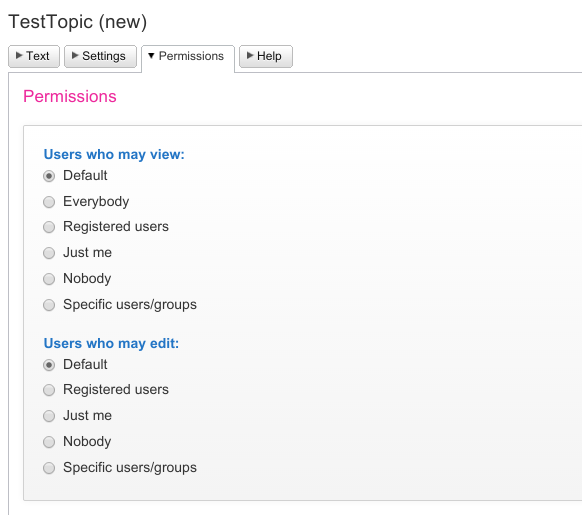
Task: Open the Help tab
Action: coord(266,56)
